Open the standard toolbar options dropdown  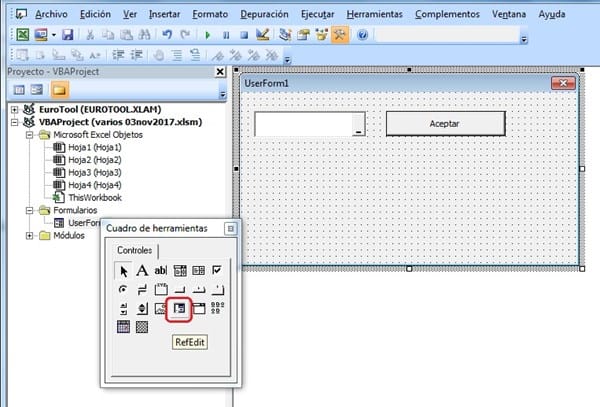[524, 39]
